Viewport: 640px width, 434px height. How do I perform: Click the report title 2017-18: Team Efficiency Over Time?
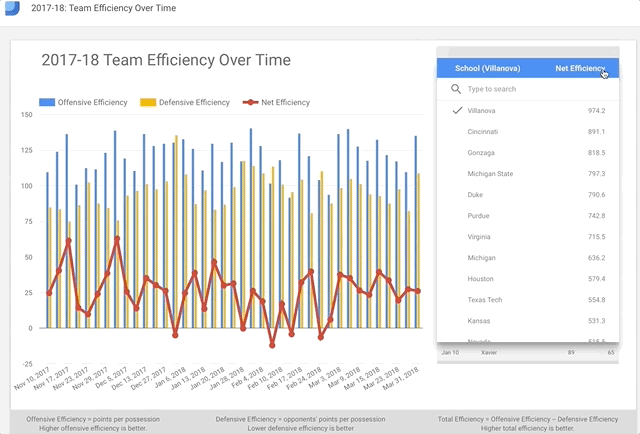pos(104,8)
